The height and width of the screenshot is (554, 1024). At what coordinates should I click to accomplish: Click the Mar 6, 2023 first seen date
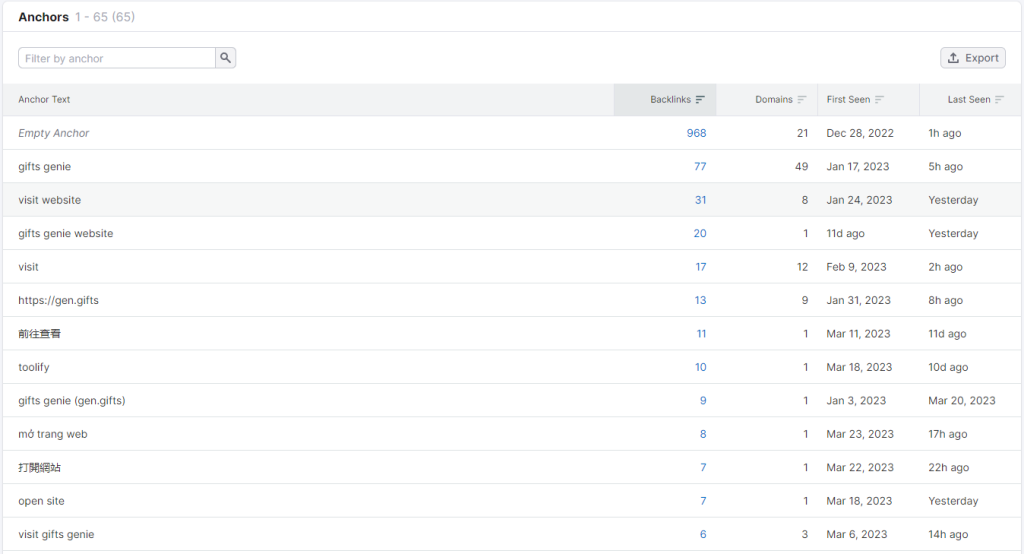click(857, 534)
